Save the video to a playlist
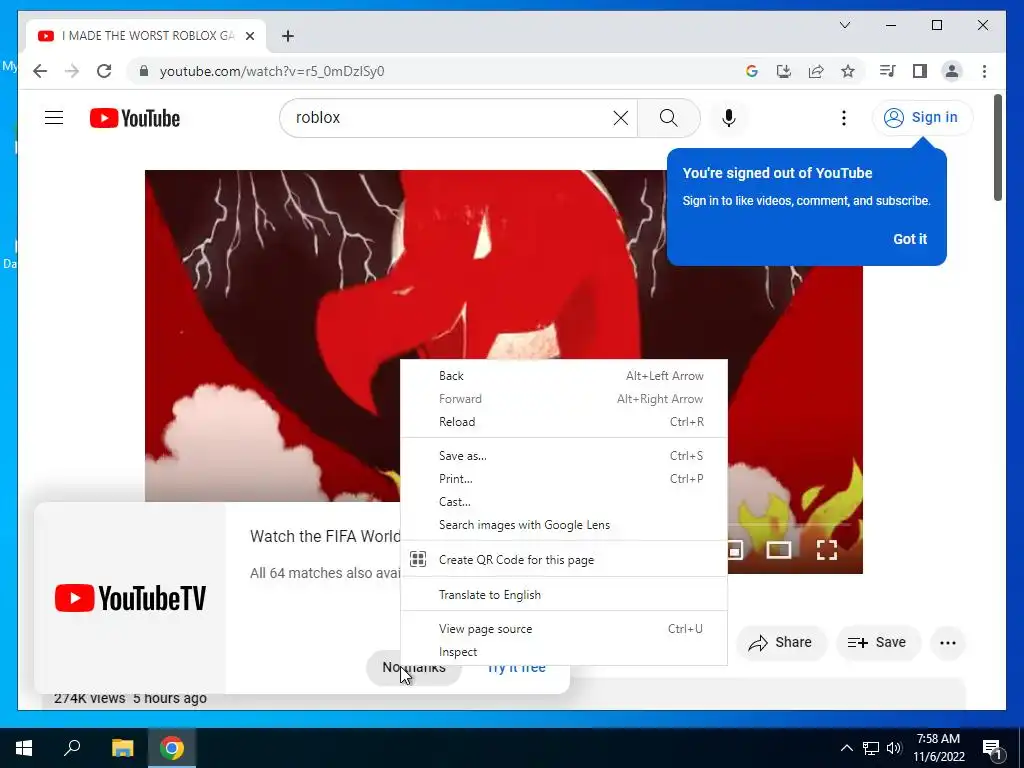Image resolution: width=1024 pixels, height=768 pixels. pos(877,643)
